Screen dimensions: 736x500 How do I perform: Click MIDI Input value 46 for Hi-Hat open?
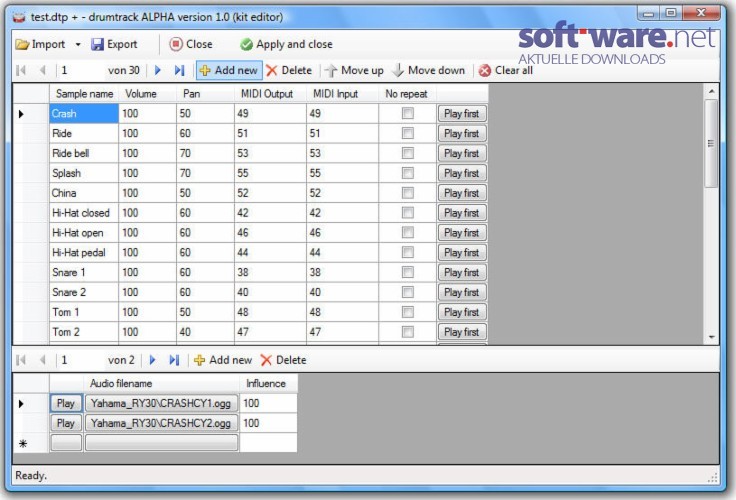pos(342,232)
